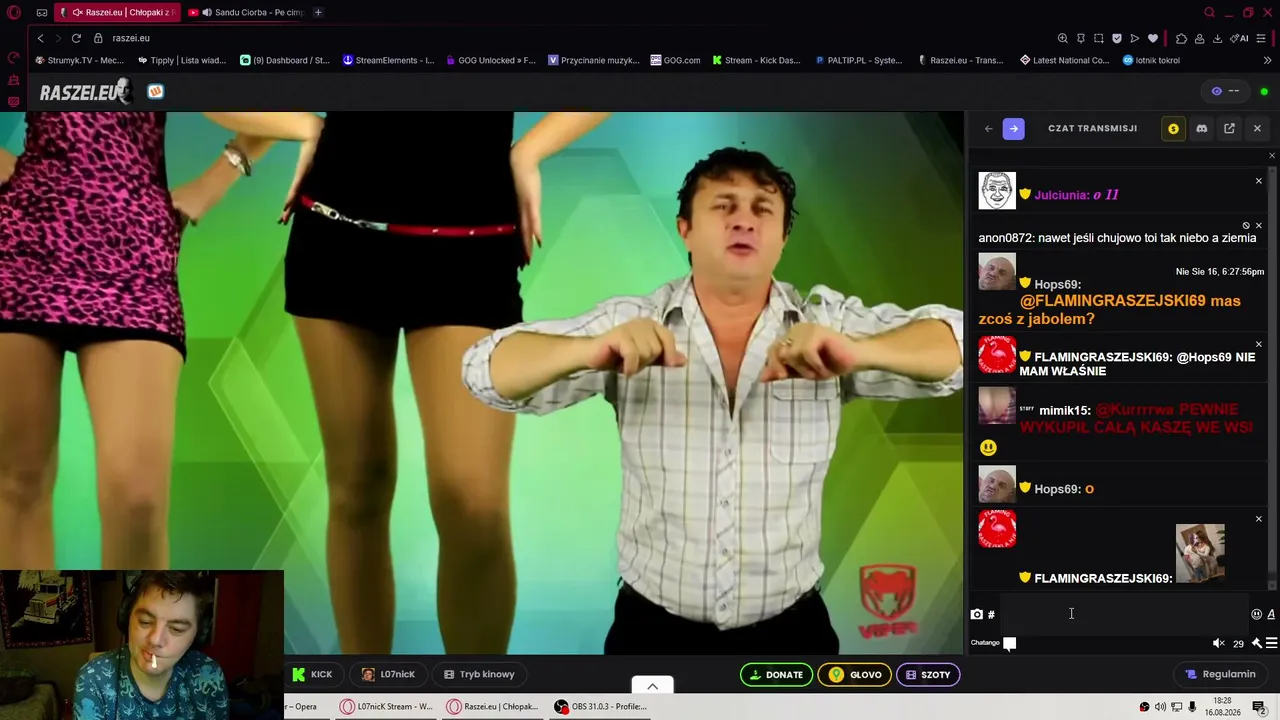Open the Latest National Co... bookmark

point(1064,60)
